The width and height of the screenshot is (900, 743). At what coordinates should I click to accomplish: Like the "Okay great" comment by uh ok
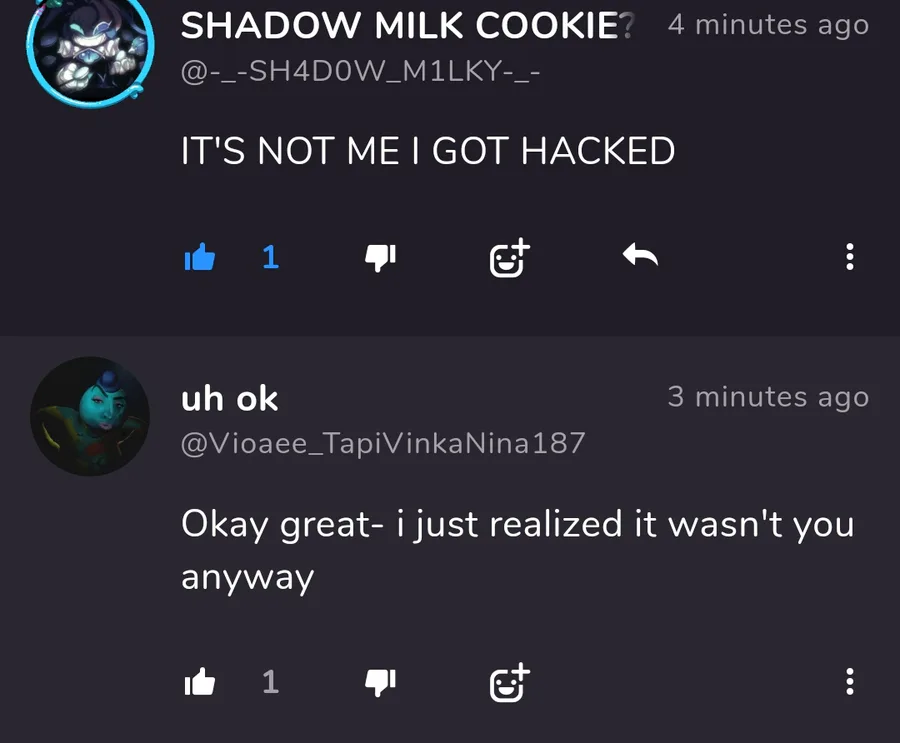coord(200,682)
